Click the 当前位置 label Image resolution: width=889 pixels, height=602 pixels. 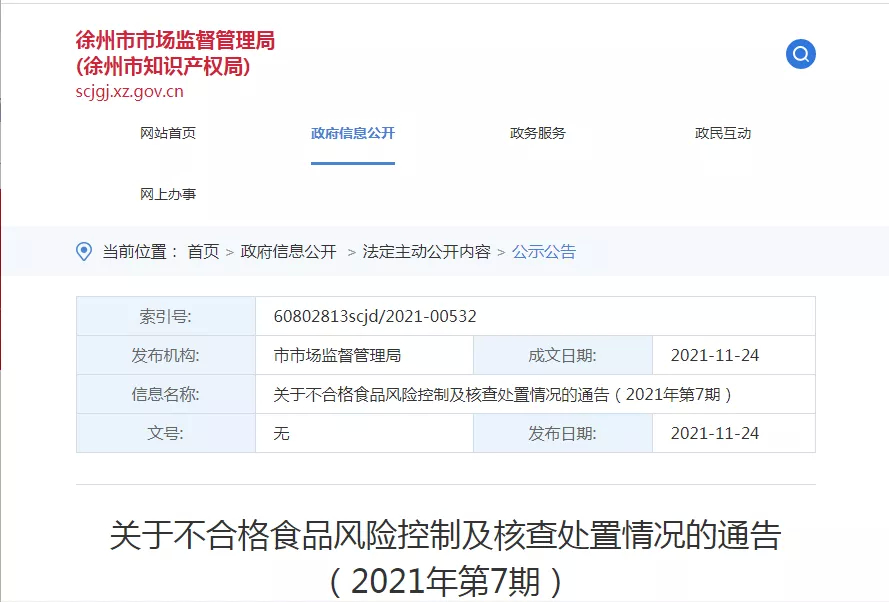tap(140, 252)
